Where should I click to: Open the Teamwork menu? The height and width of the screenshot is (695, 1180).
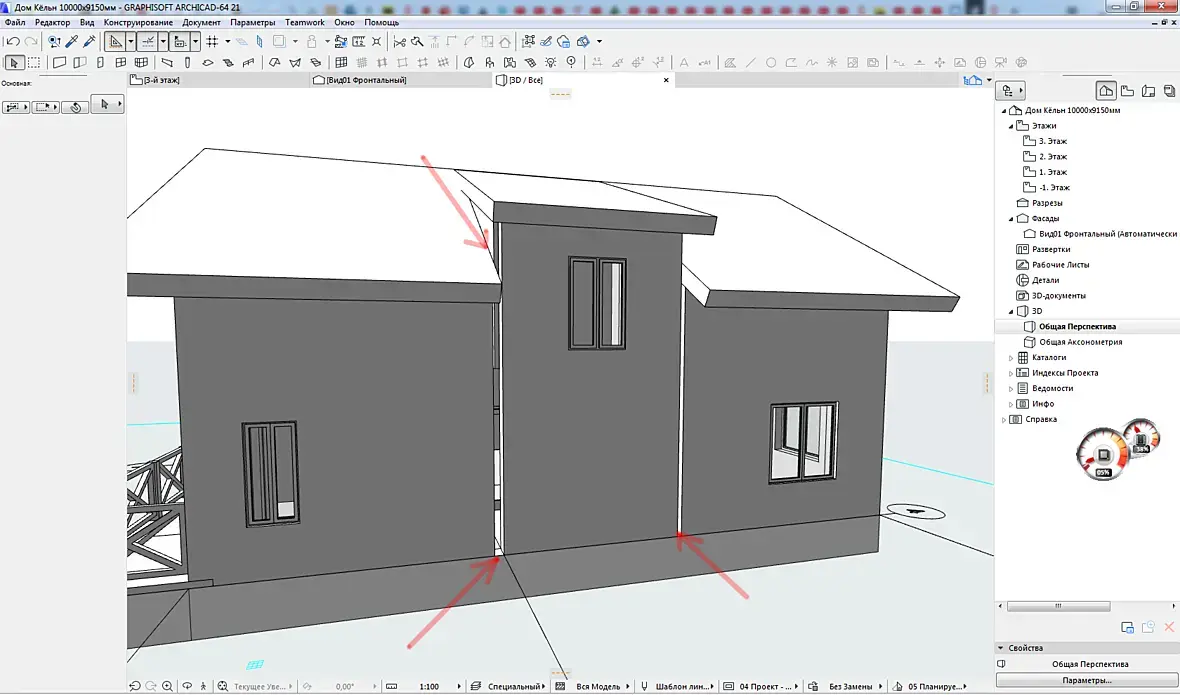point(305,23)
